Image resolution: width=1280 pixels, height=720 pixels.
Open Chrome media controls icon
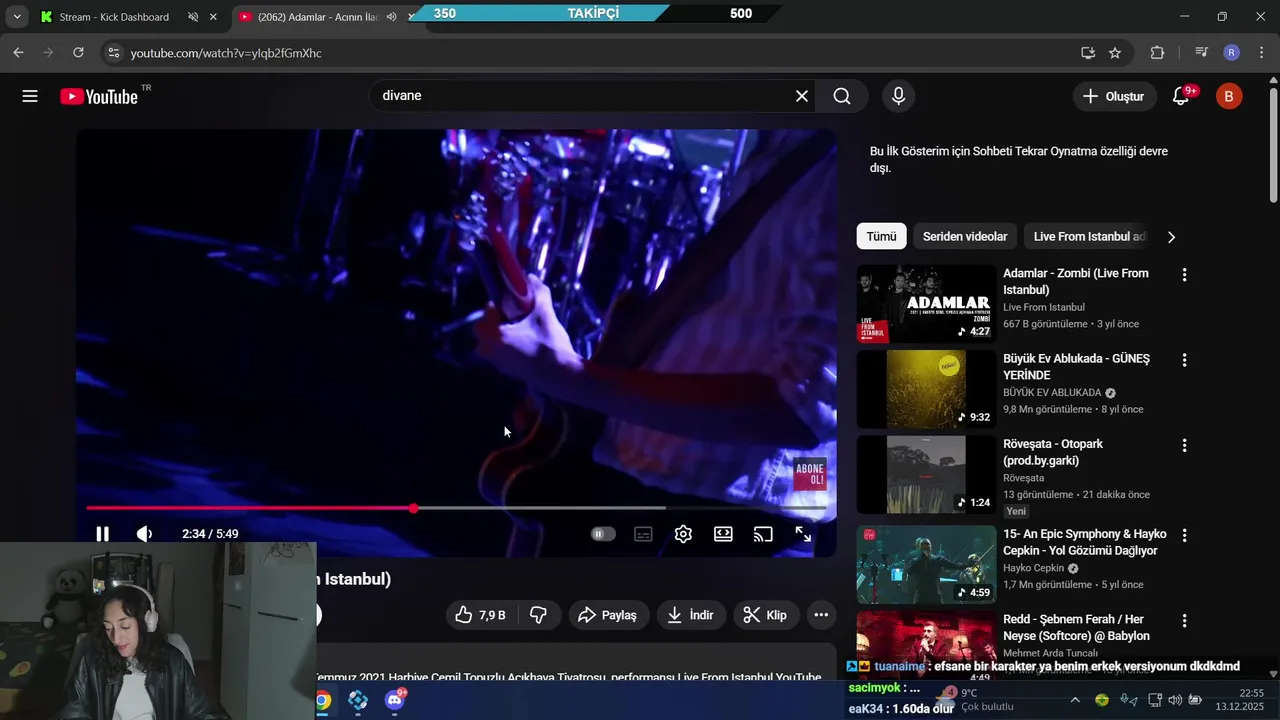coord(1202,53)
